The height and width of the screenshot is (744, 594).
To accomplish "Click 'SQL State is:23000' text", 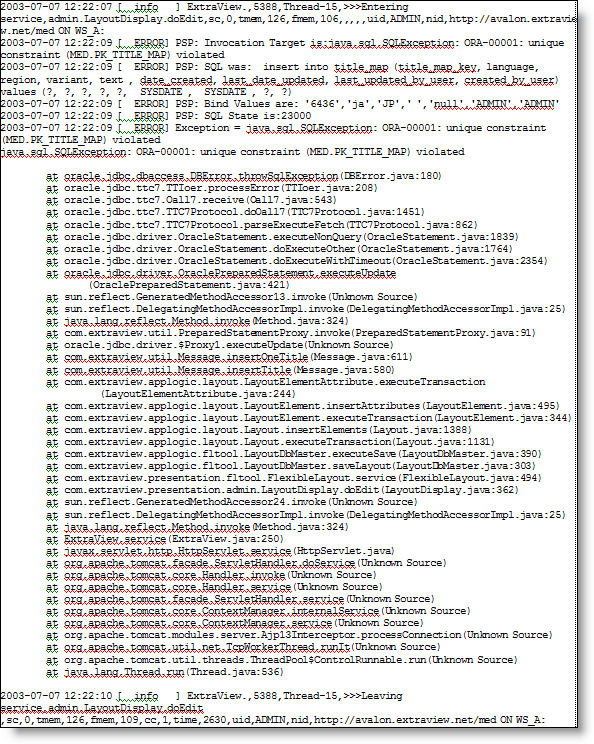I will pyautogui.click(x=258, y=116).
